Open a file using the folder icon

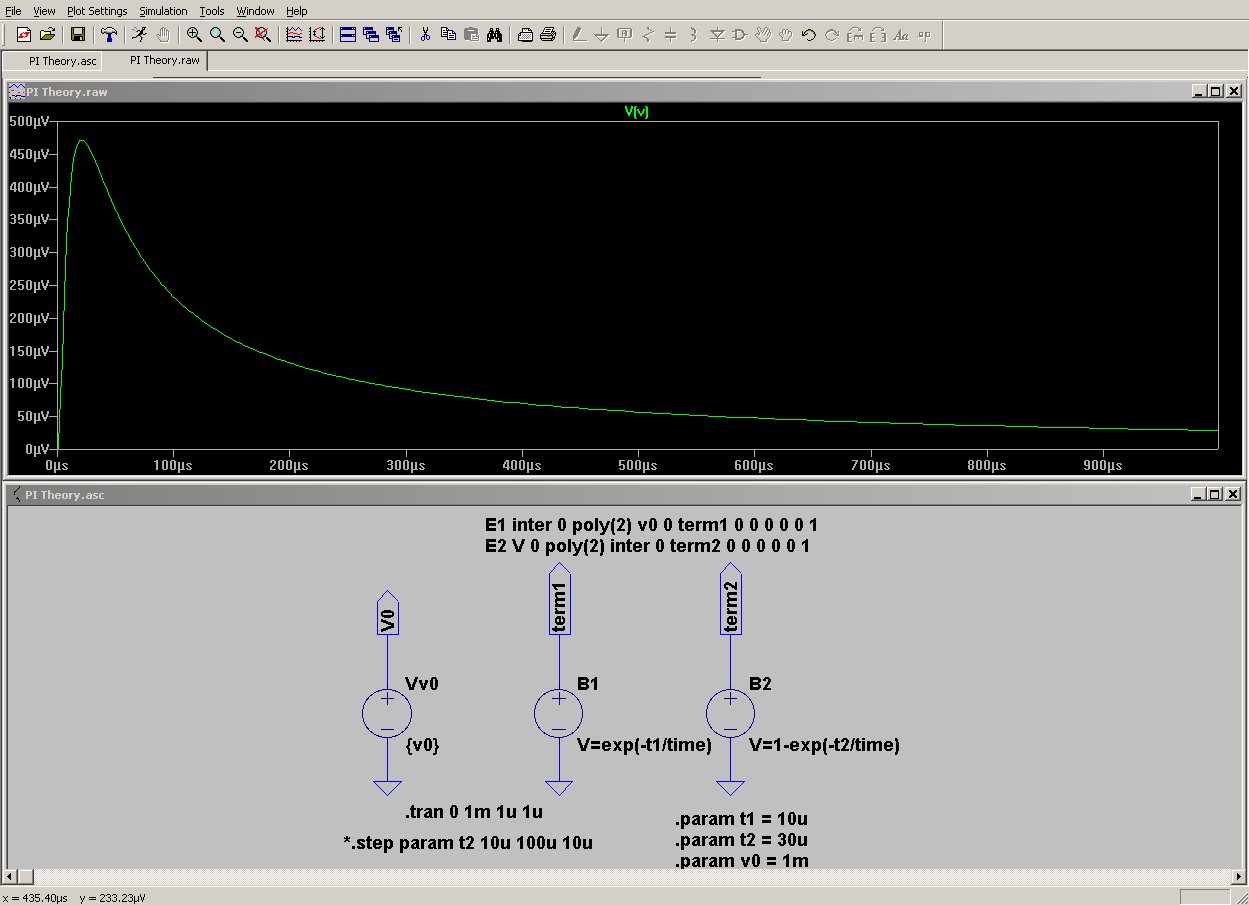pyautogui.click(x=47, y=35)
